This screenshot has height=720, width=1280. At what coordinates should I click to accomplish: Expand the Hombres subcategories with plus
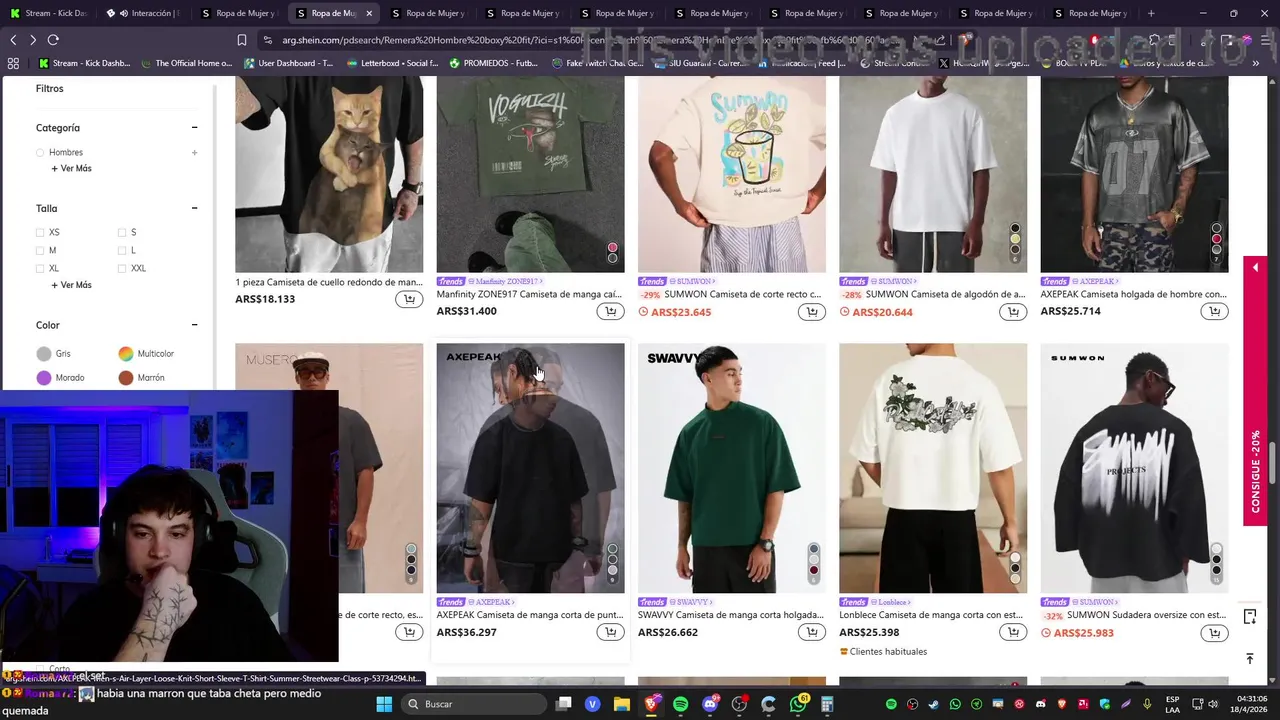[194, 152]
